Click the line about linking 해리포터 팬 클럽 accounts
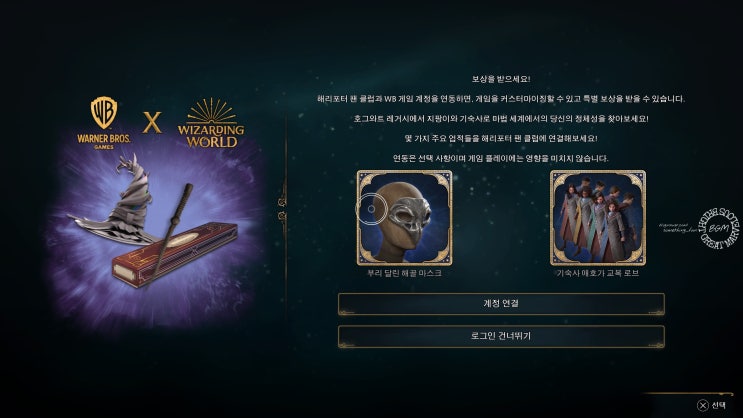Screen dimensions: 743x418 501,99
